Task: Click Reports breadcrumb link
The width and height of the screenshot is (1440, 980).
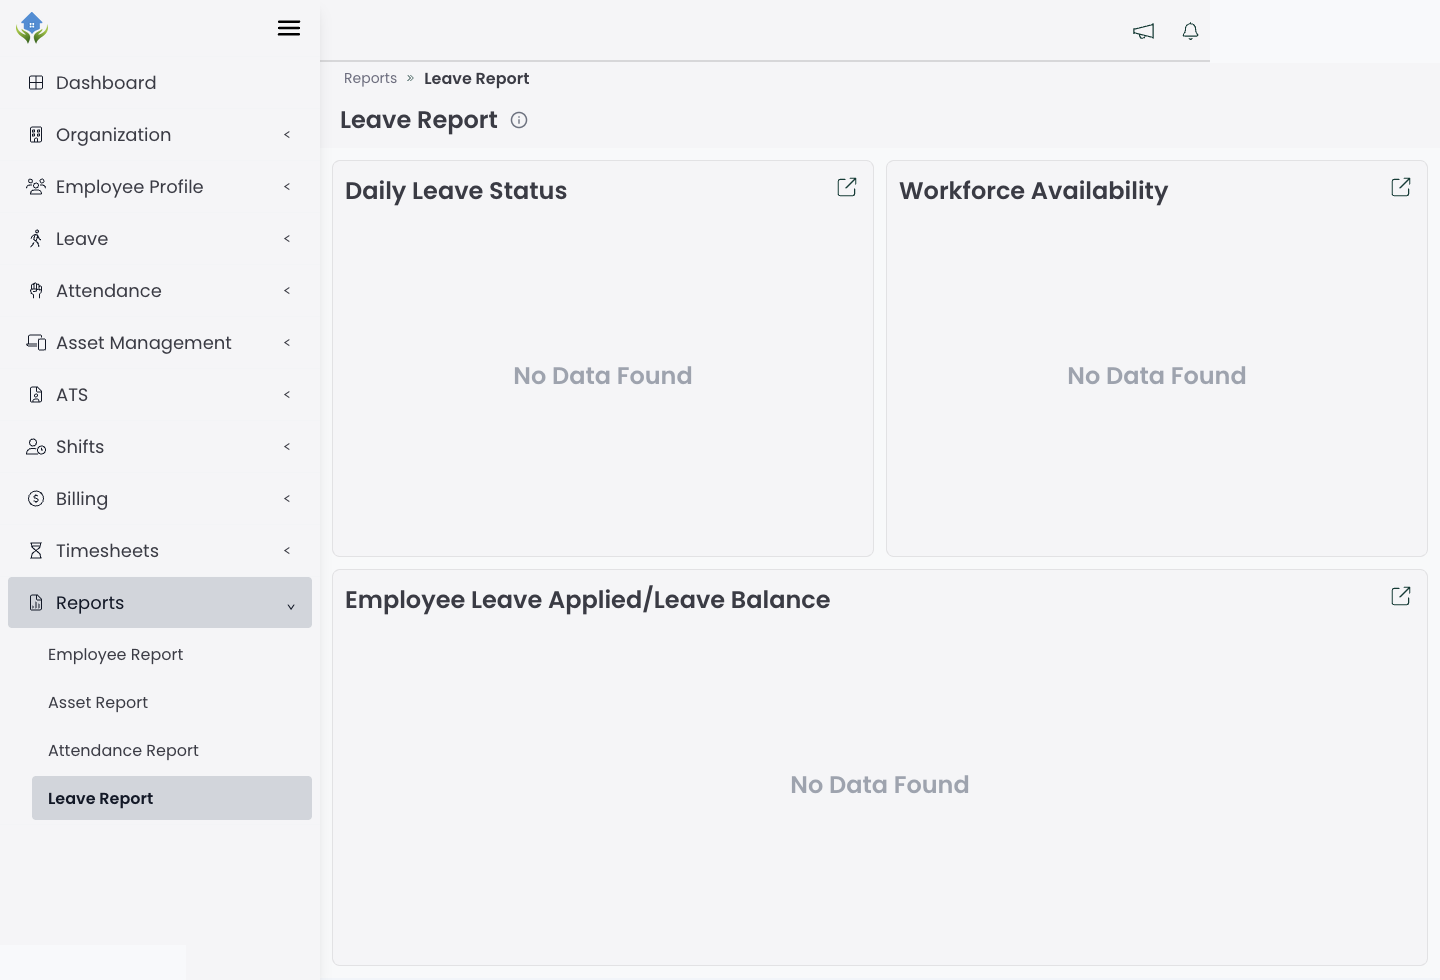Action: (x=370, y=78)
